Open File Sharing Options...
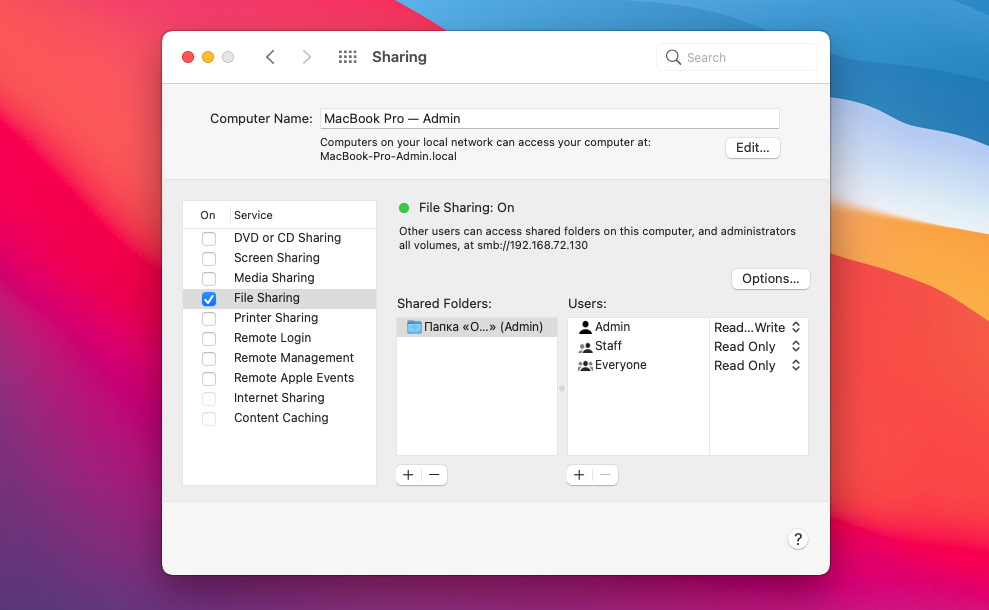 [x=770, y=279]
